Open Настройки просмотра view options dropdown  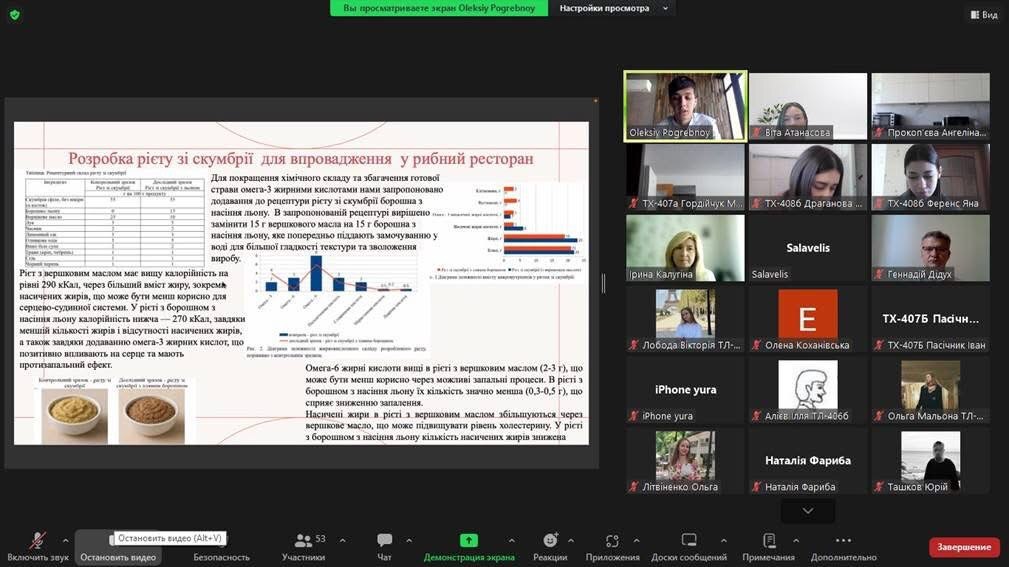pos(613,8)
